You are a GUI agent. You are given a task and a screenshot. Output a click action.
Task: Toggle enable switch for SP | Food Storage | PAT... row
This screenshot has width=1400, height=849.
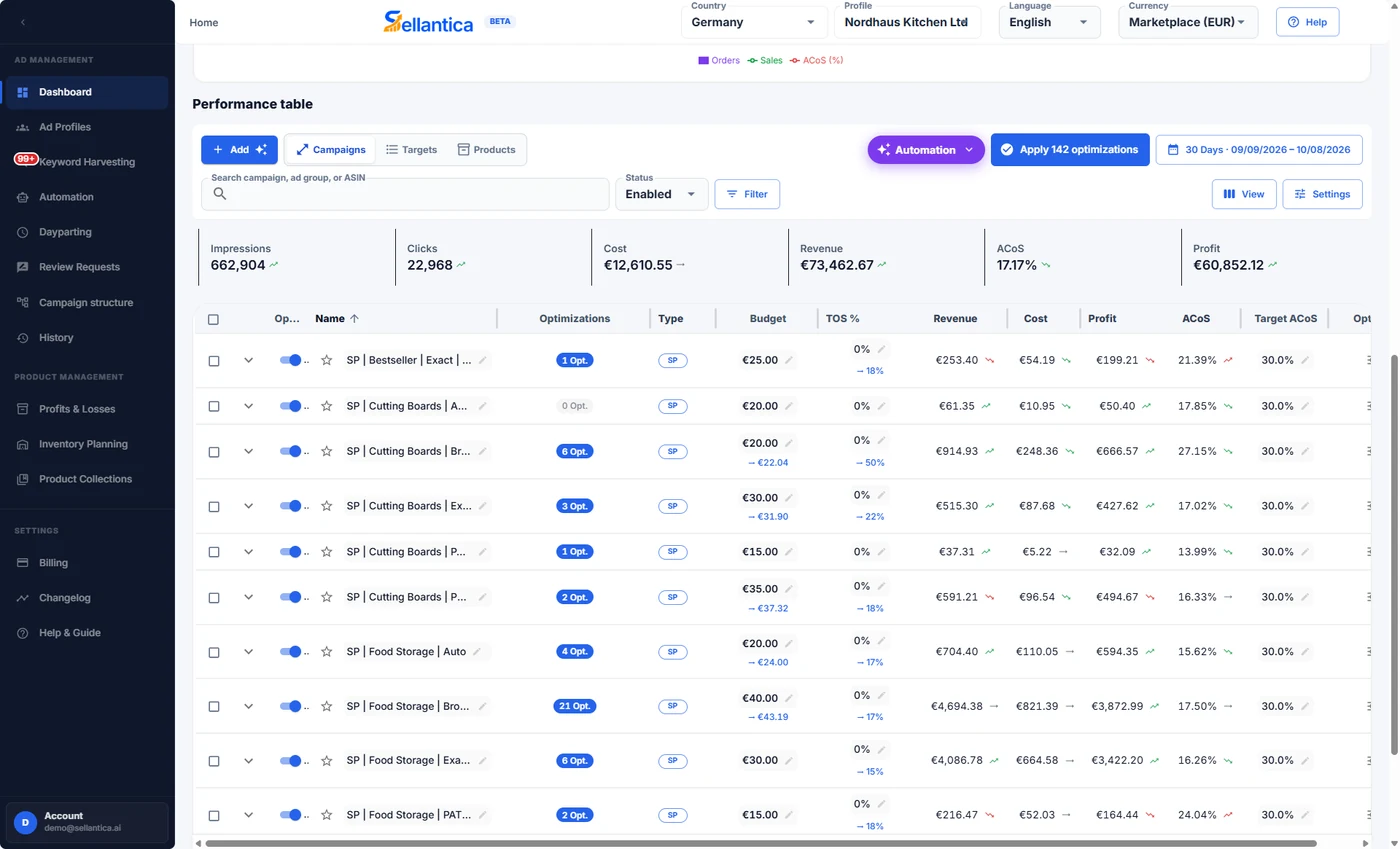click(x=291, y=815)
